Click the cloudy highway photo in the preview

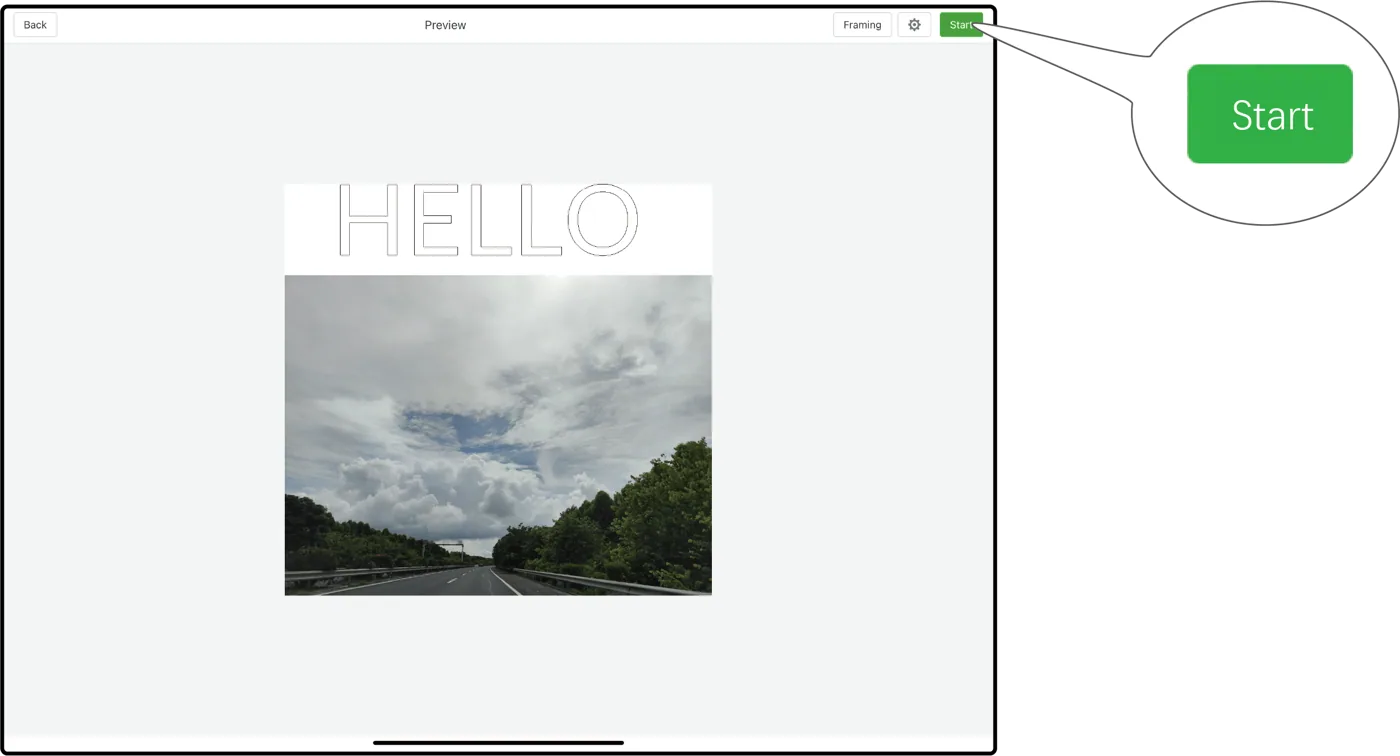point(498,435)
